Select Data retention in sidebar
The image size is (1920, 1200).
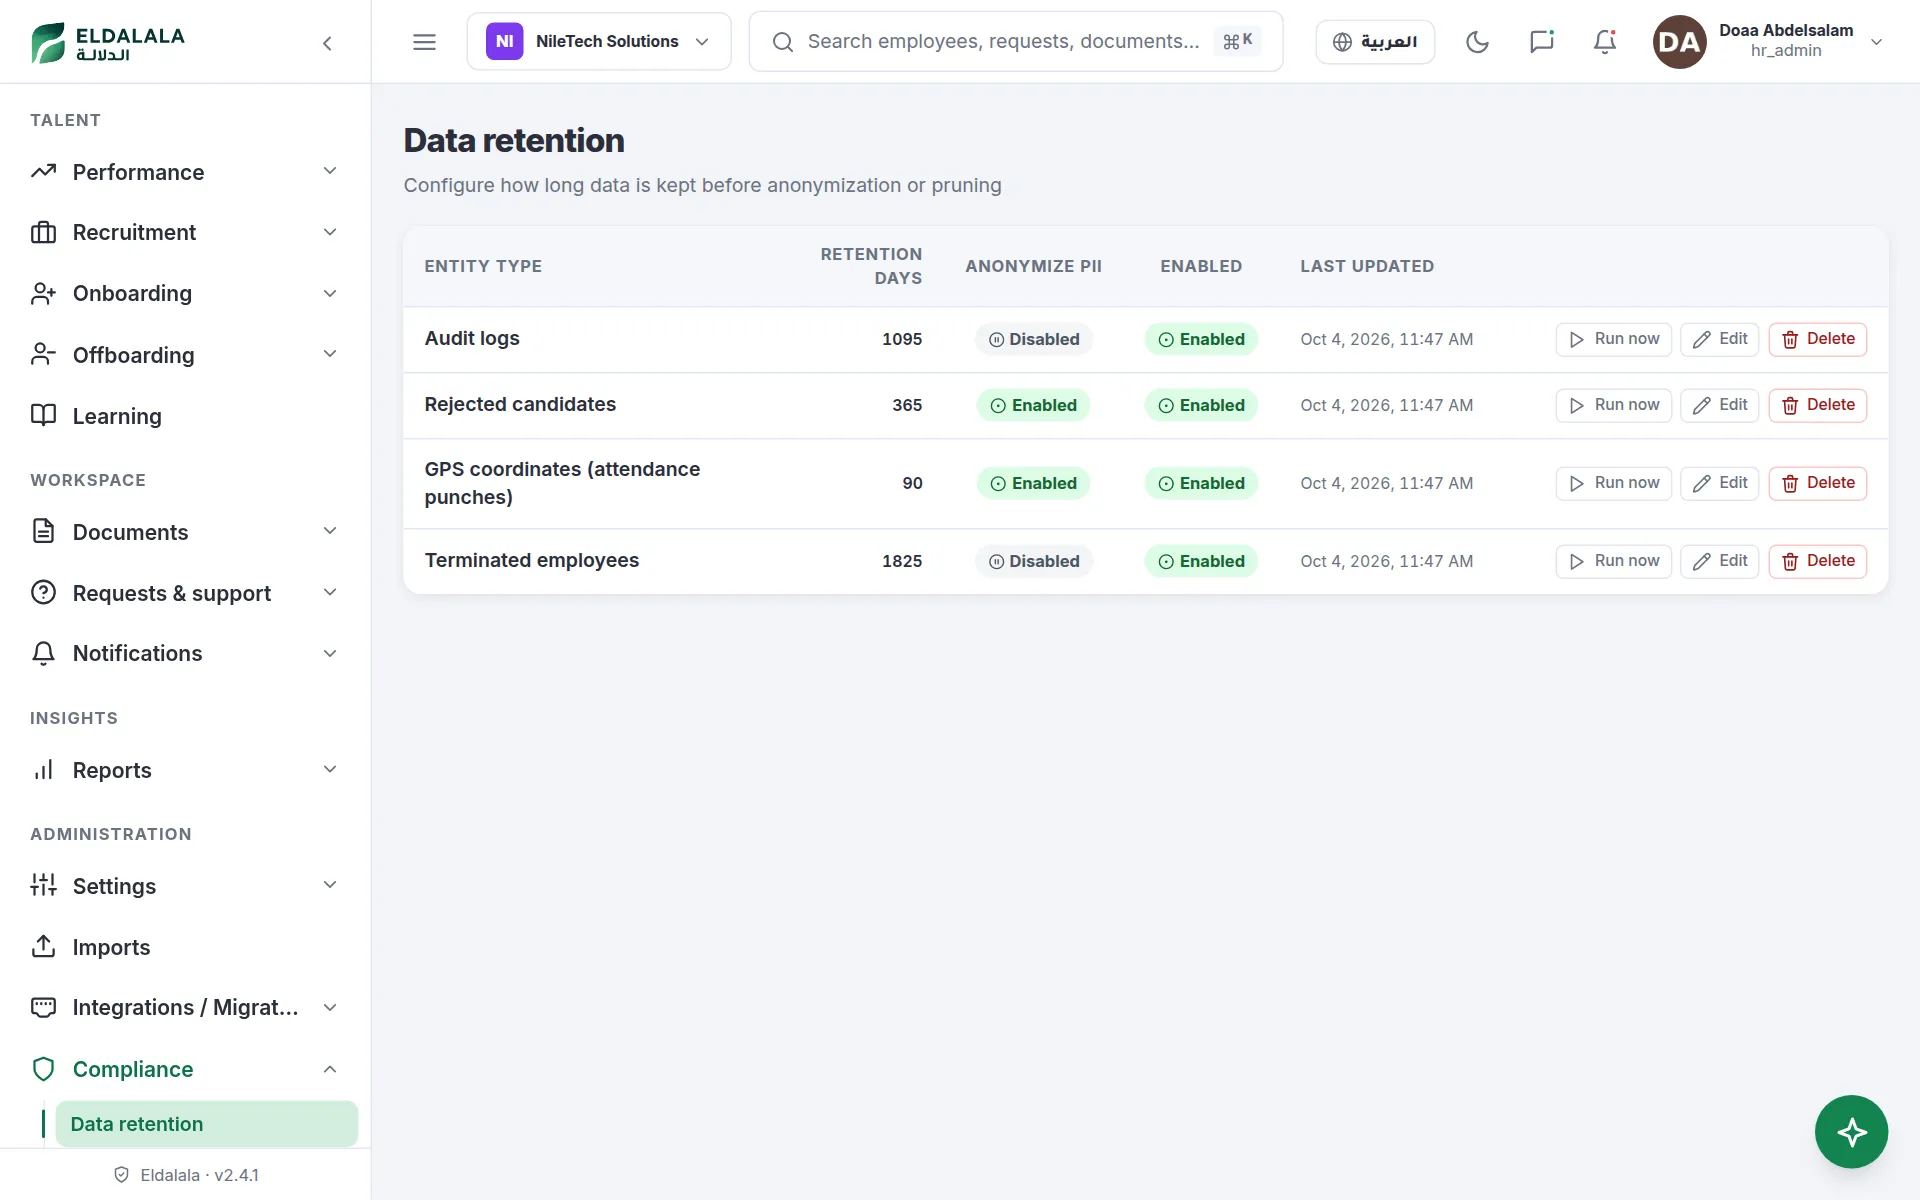click(x=206, y=1124)
